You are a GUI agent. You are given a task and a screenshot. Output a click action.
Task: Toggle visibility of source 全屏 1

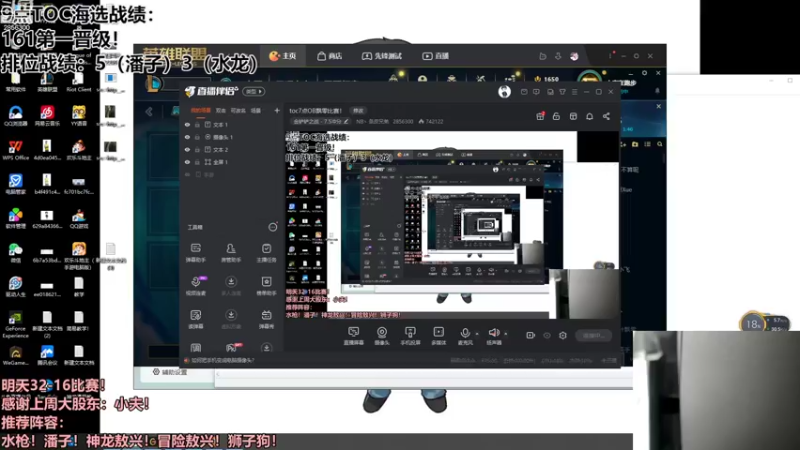(x=187, y=162)
